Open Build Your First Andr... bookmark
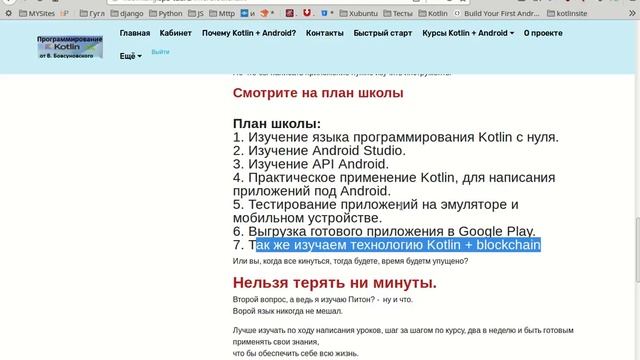This screenshot has width=640, height=360. 497,13
